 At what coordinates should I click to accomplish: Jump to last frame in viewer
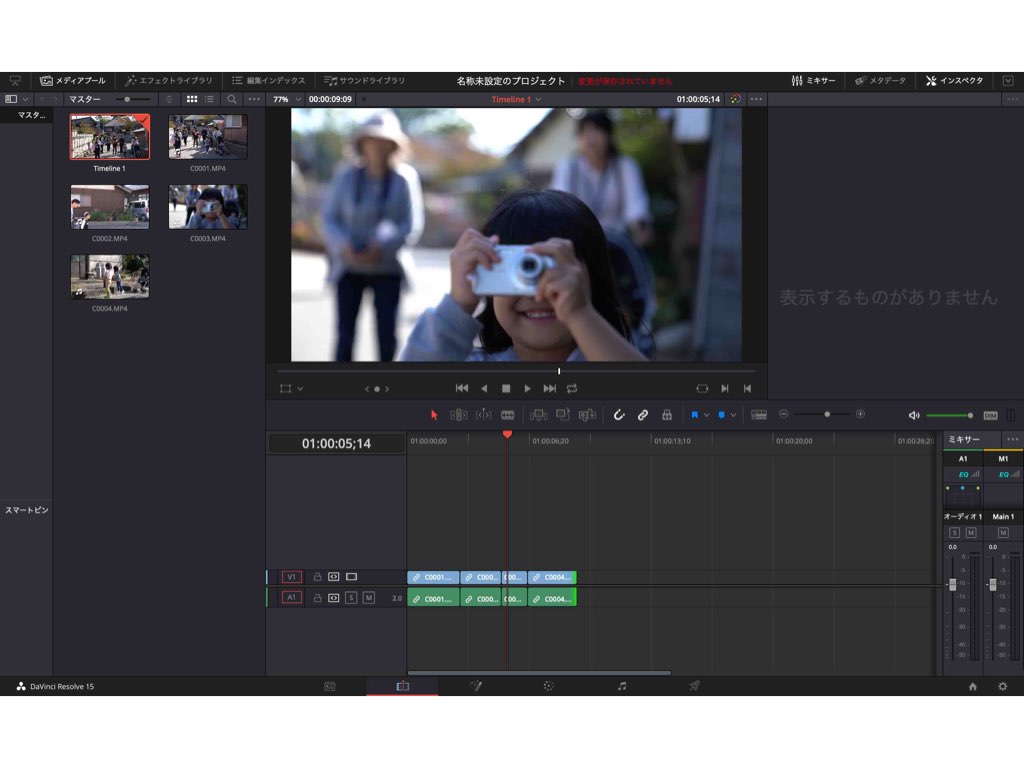pyautogui.click(x=550, y=388)
